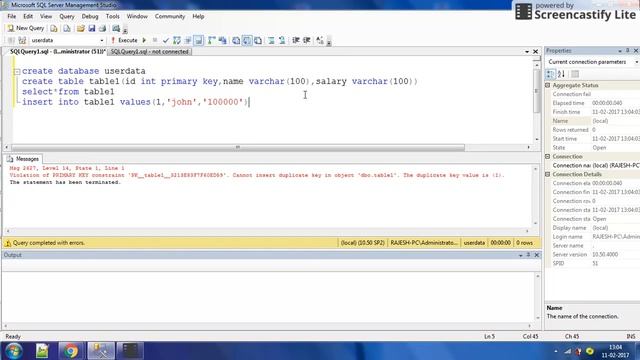Display the Estimated Execution Plan icon
Viewport: 640px width, 360px height.
[177, 40]
